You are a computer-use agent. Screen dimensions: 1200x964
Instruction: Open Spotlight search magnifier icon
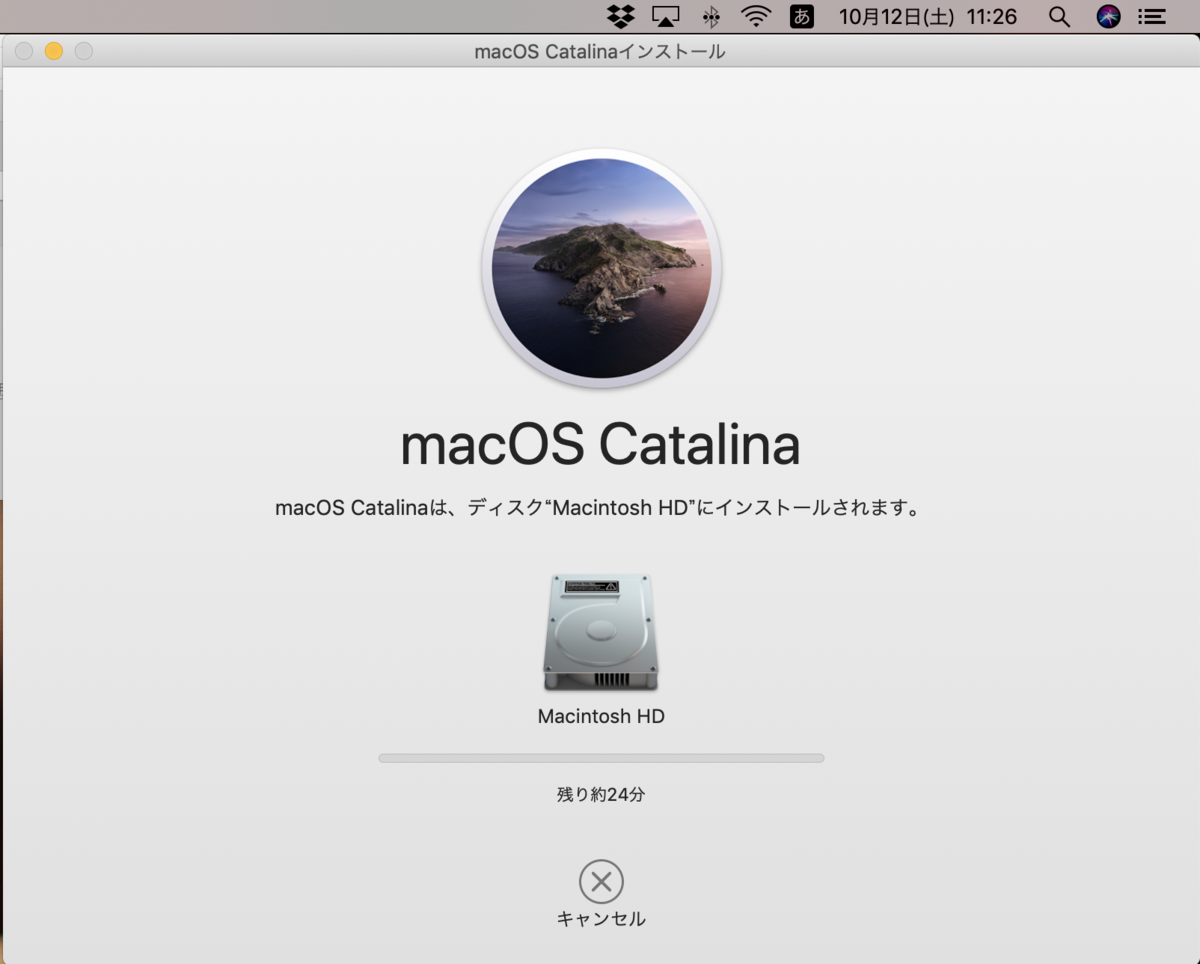[x=1059, y=16]
